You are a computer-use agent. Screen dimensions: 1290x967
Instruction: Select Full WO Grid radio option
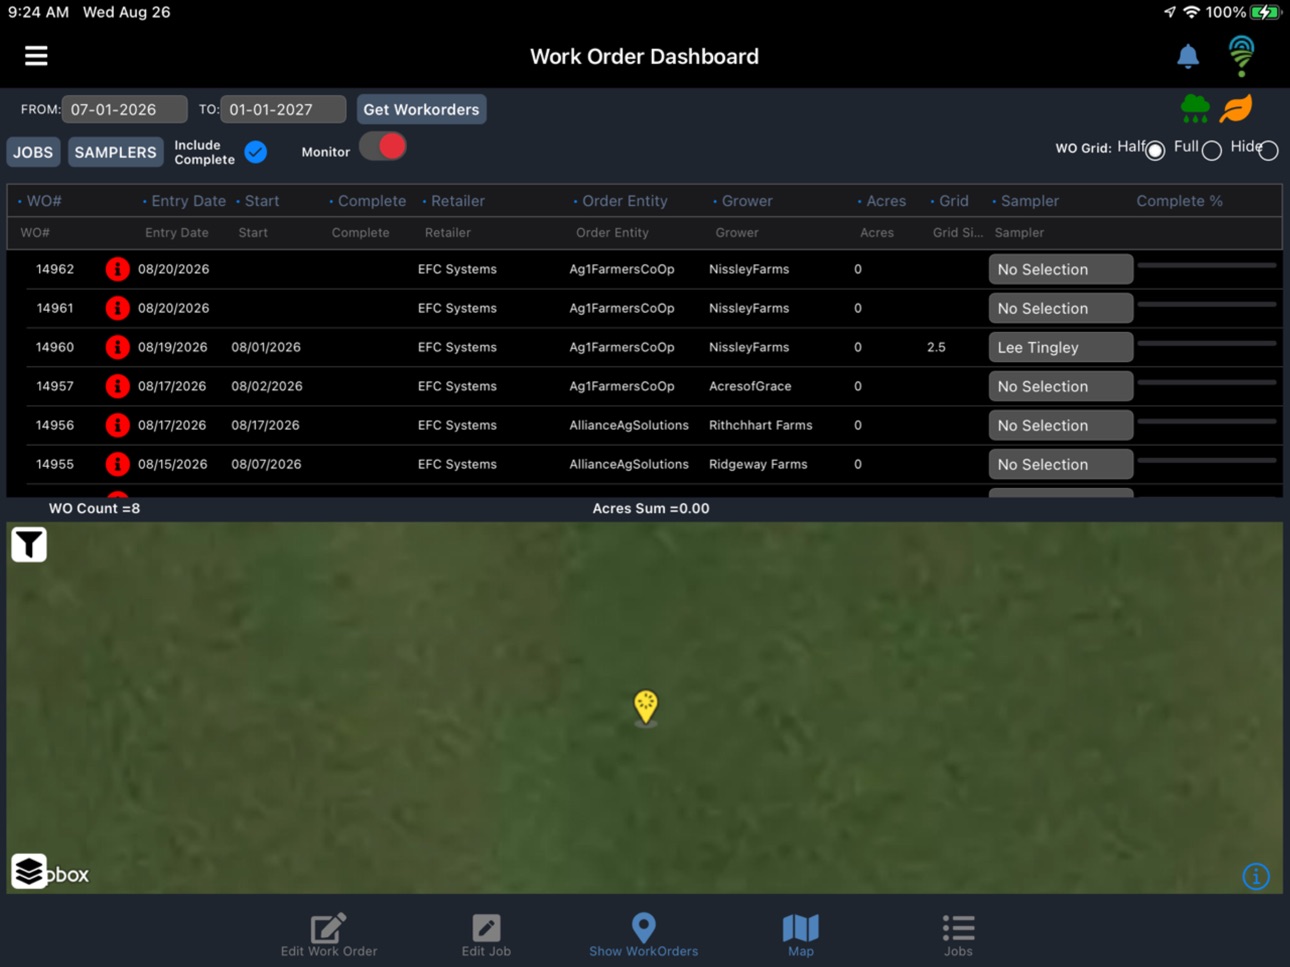click(1212, 151)
